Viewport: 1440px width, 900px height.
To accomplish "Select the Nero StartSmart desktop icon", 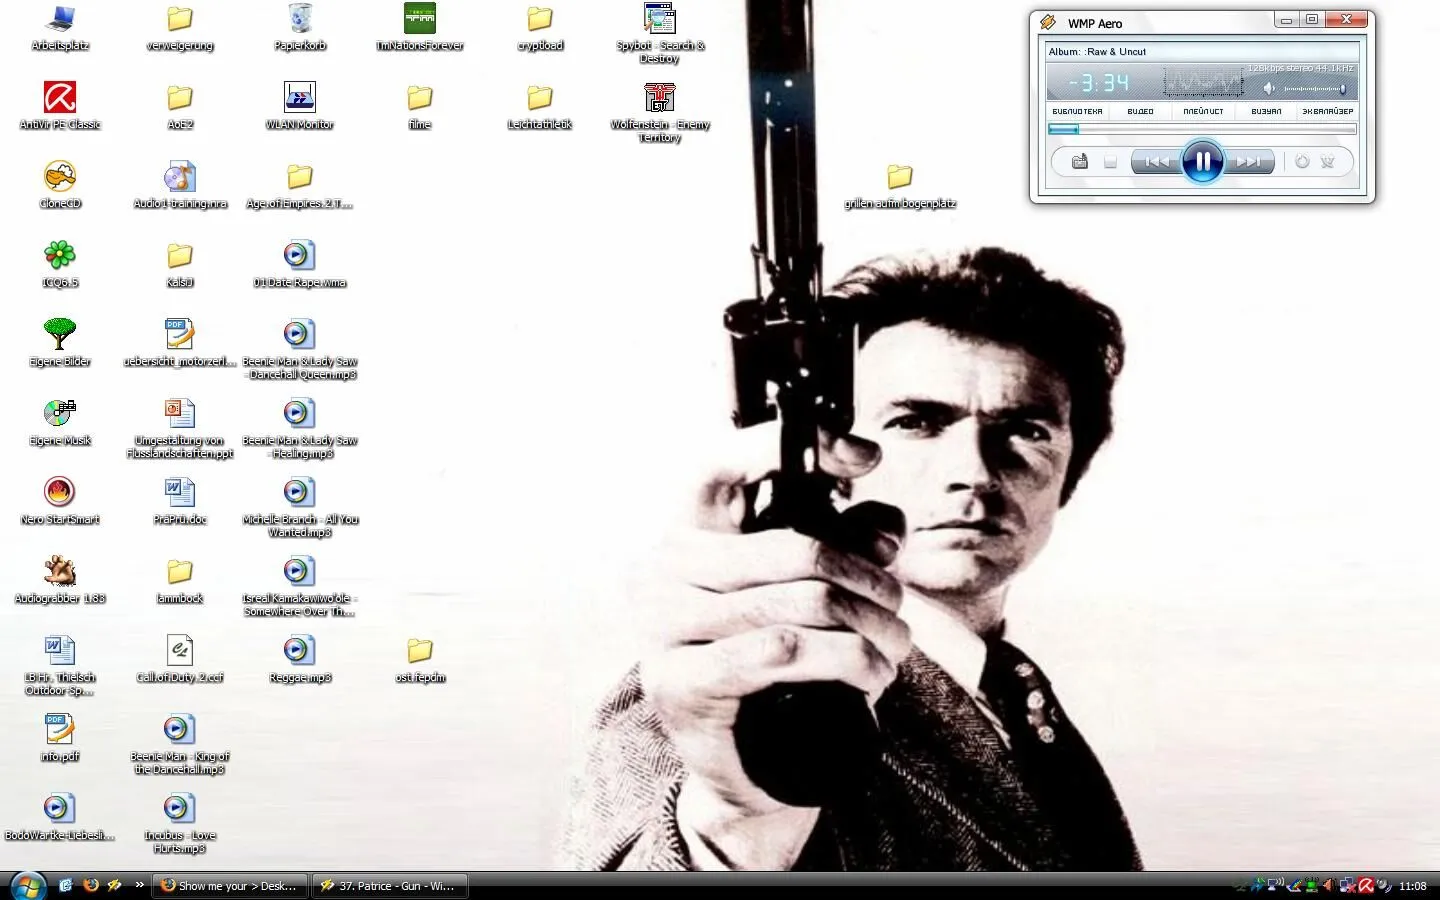I will [60, 493].
